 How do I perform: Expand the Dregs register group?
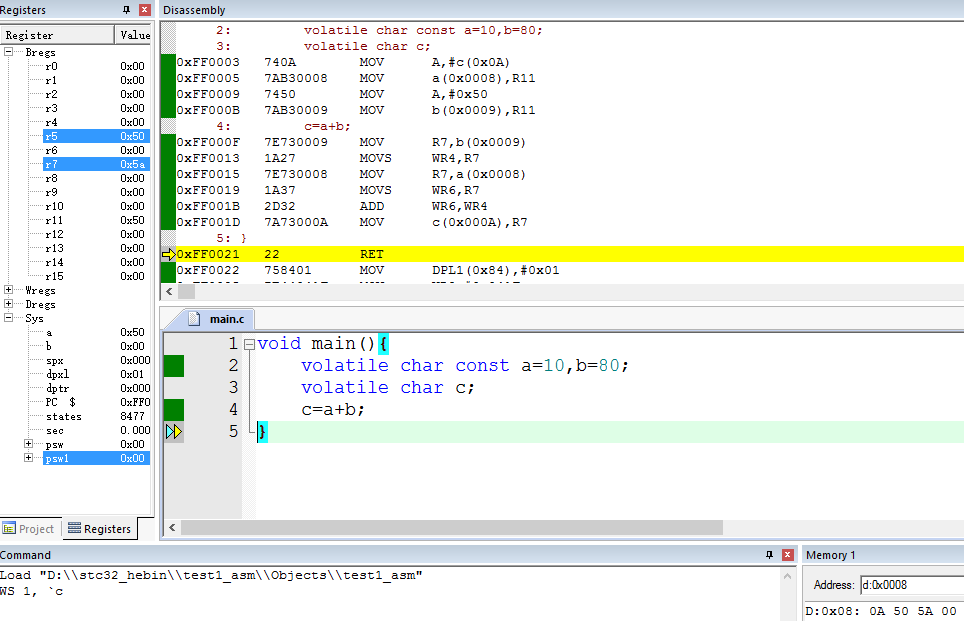[9, 304]
